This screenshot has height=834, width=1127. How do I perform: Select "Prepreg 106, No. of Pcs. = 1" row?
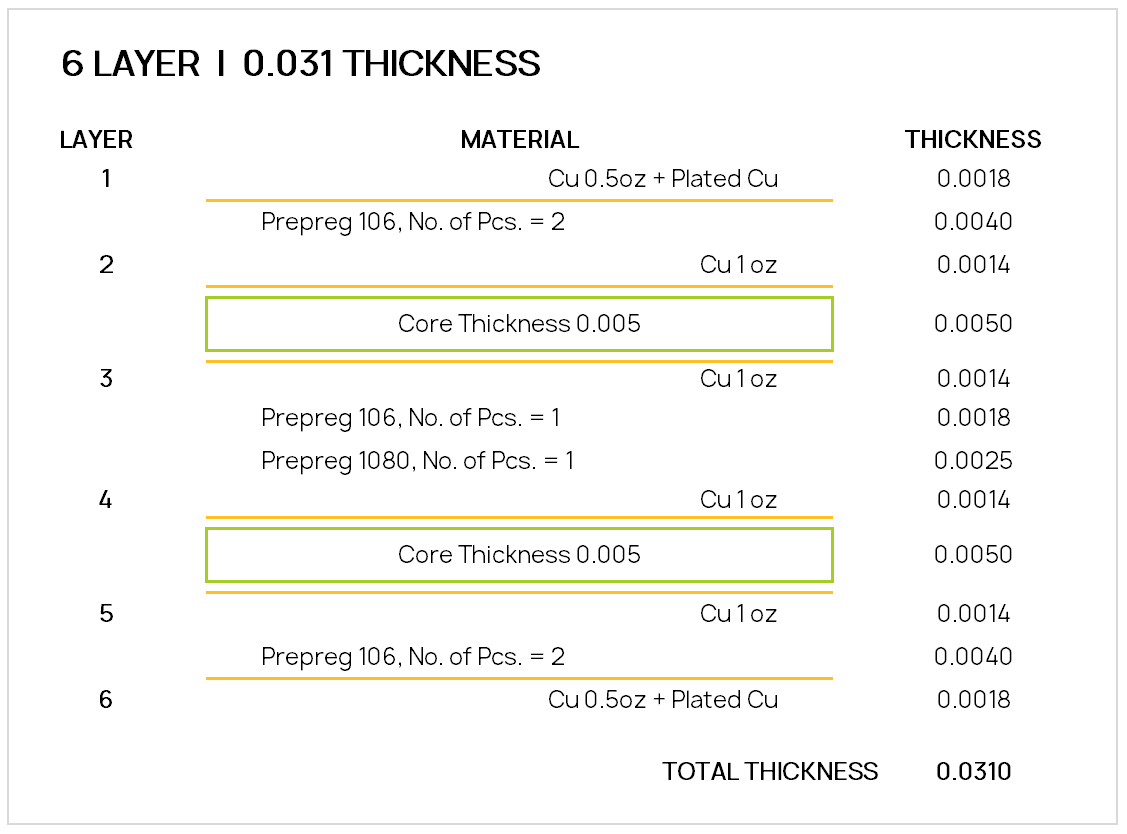[411, 418]
